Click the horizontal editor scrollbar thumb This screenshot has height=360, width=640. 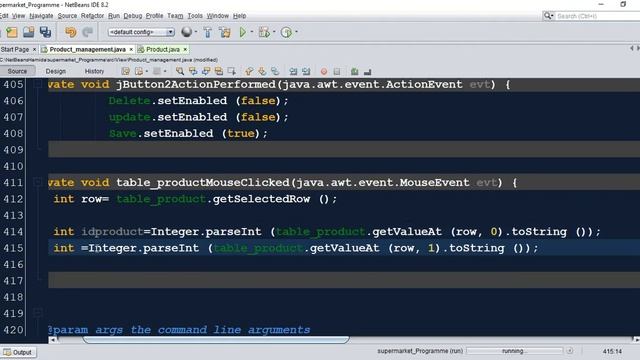(x=216, y=340)
